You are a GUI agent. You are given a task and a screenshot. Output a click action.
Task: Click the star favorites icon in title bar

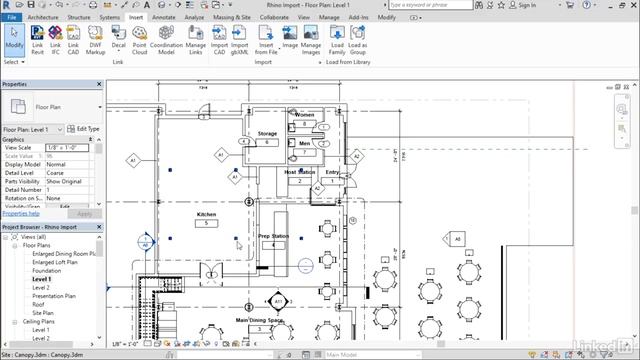tap(501, 5)
